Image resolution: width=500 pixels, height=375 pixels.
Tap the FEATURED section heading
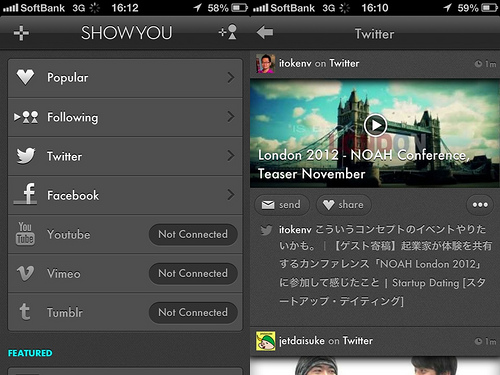[30, 353]
